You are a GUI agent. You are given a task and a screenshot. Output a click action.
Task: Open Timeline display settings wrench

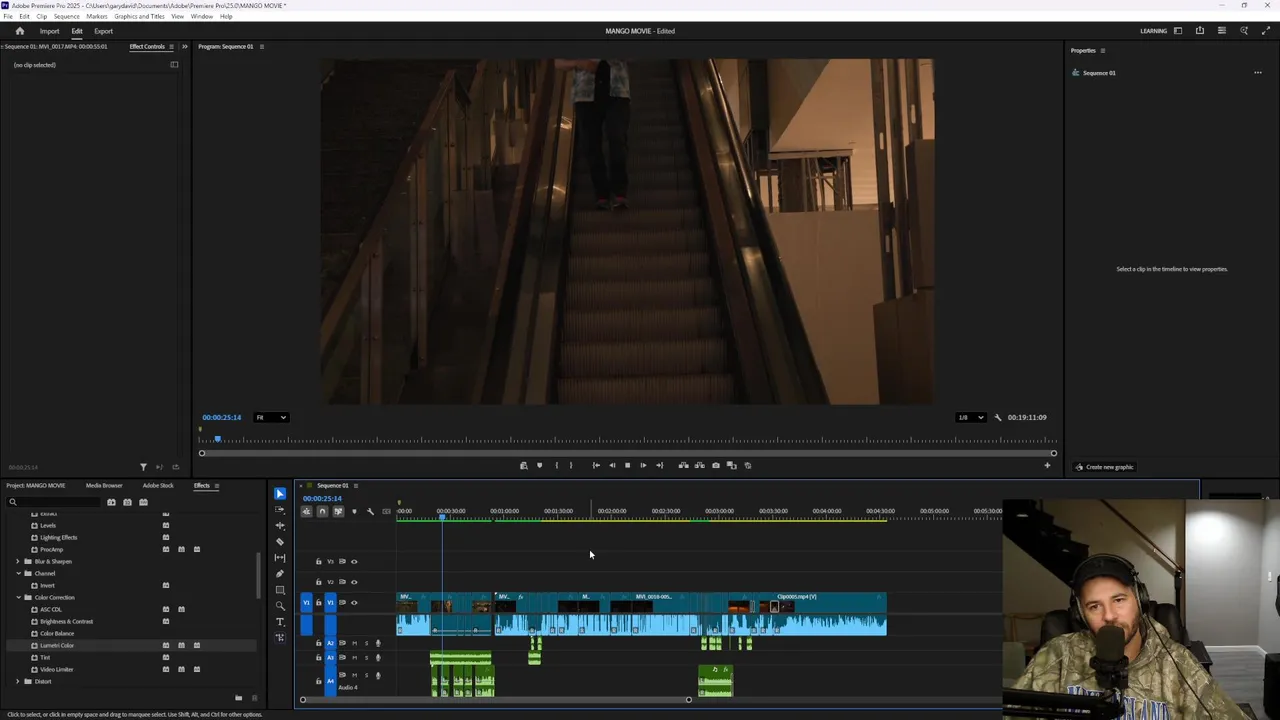(370, 512)
